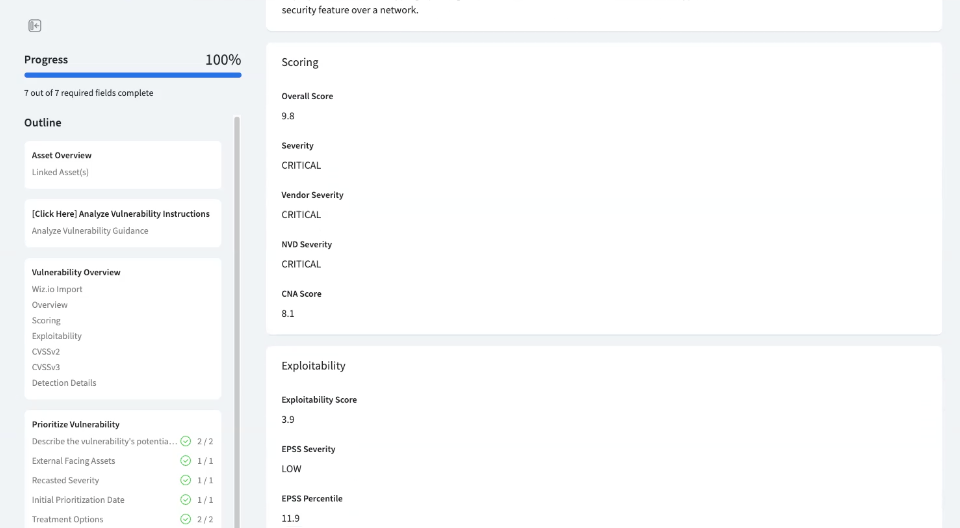Open Asset Overview section in outline

tap(61, 156)
